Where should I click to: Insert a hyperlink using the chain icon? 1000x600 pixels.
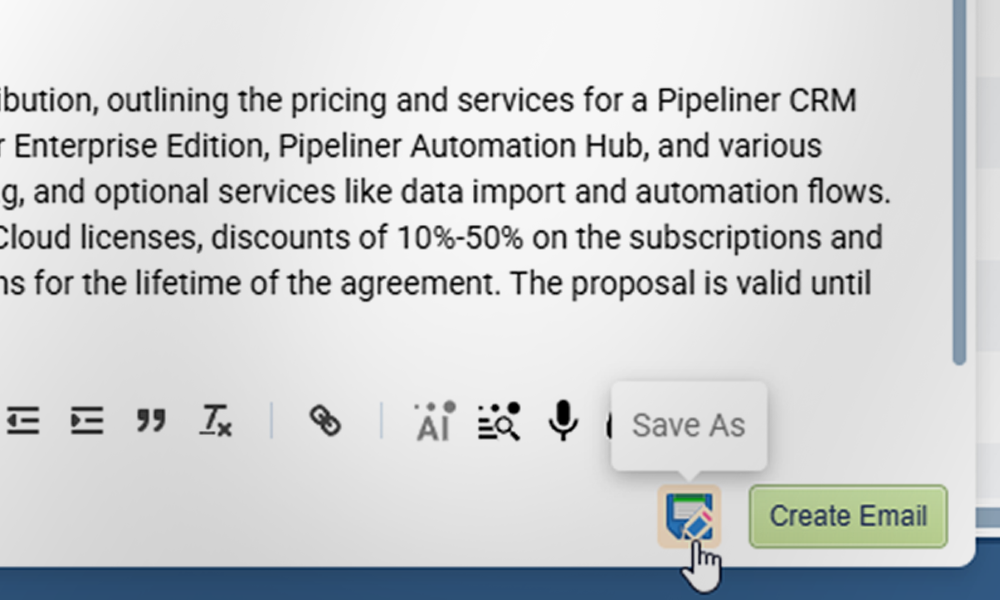pos(325,421)
